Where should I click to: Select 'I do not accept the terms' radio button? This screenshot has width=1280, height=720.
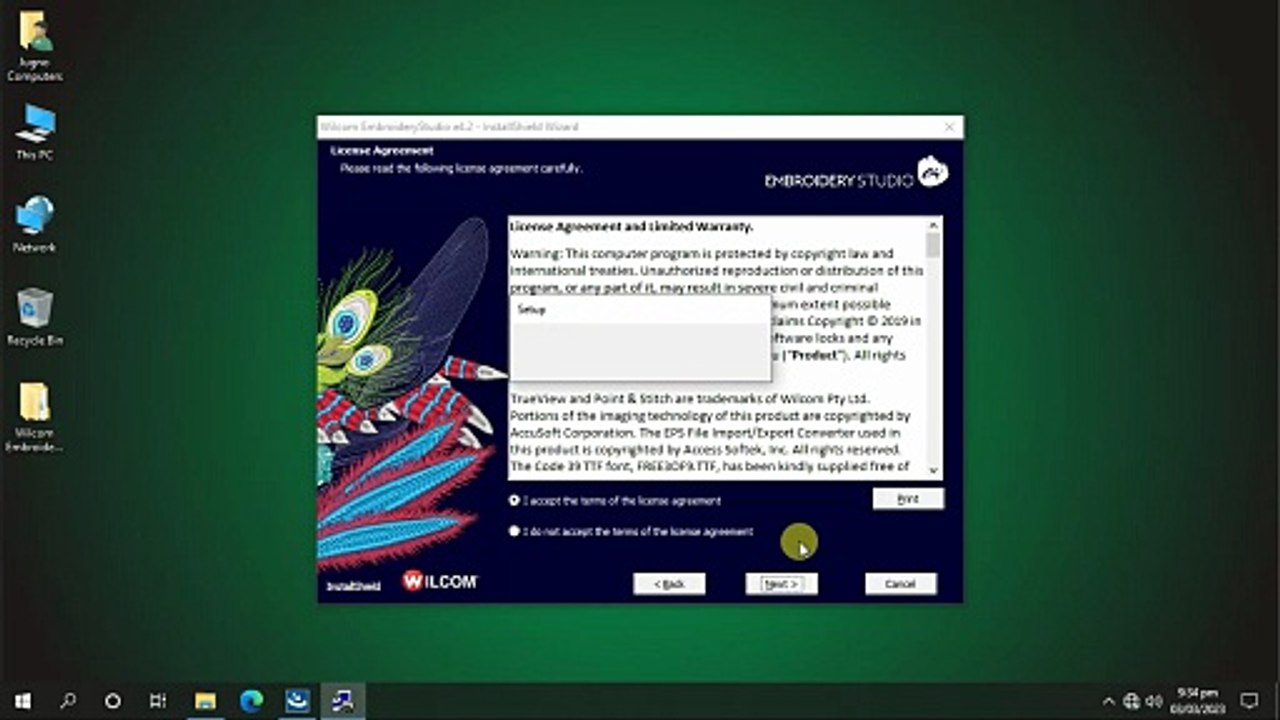click(x=514, y=531)
